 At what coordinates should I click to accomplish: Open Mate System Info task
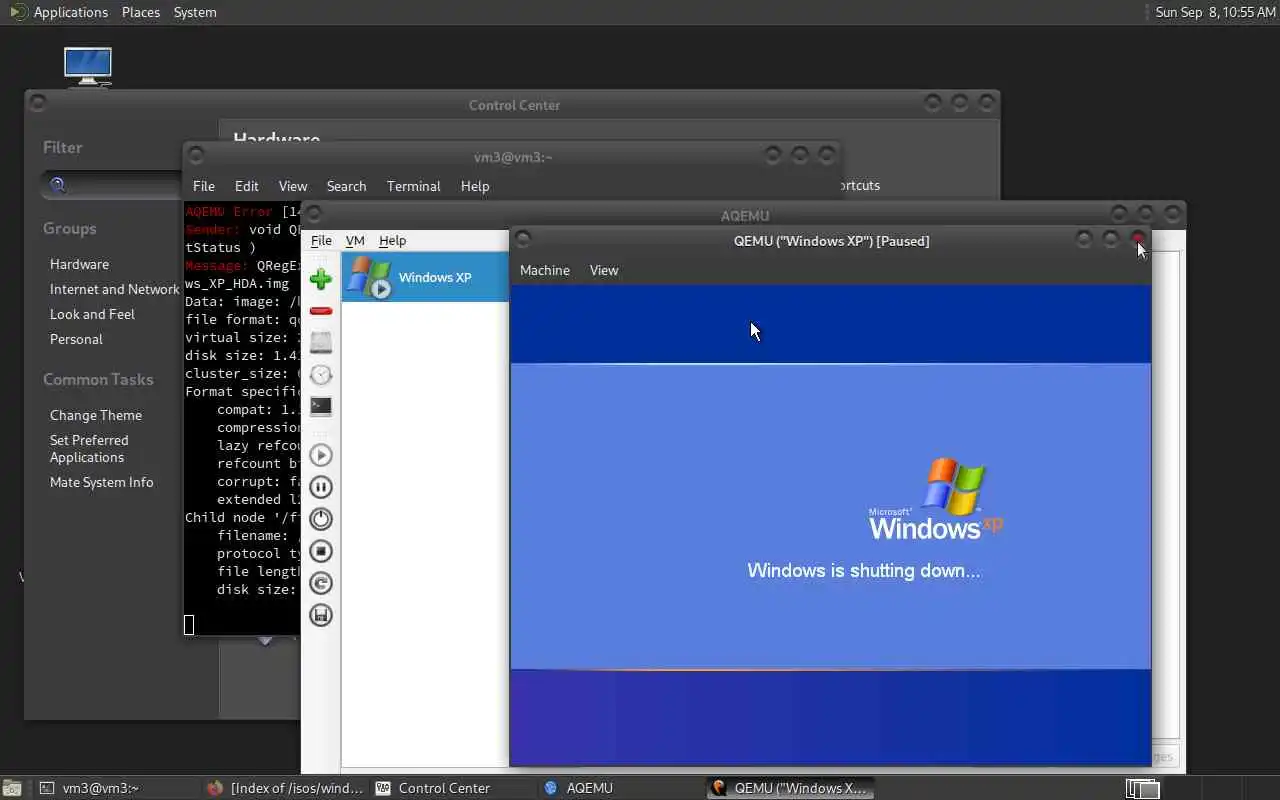[x=102, y=482]
